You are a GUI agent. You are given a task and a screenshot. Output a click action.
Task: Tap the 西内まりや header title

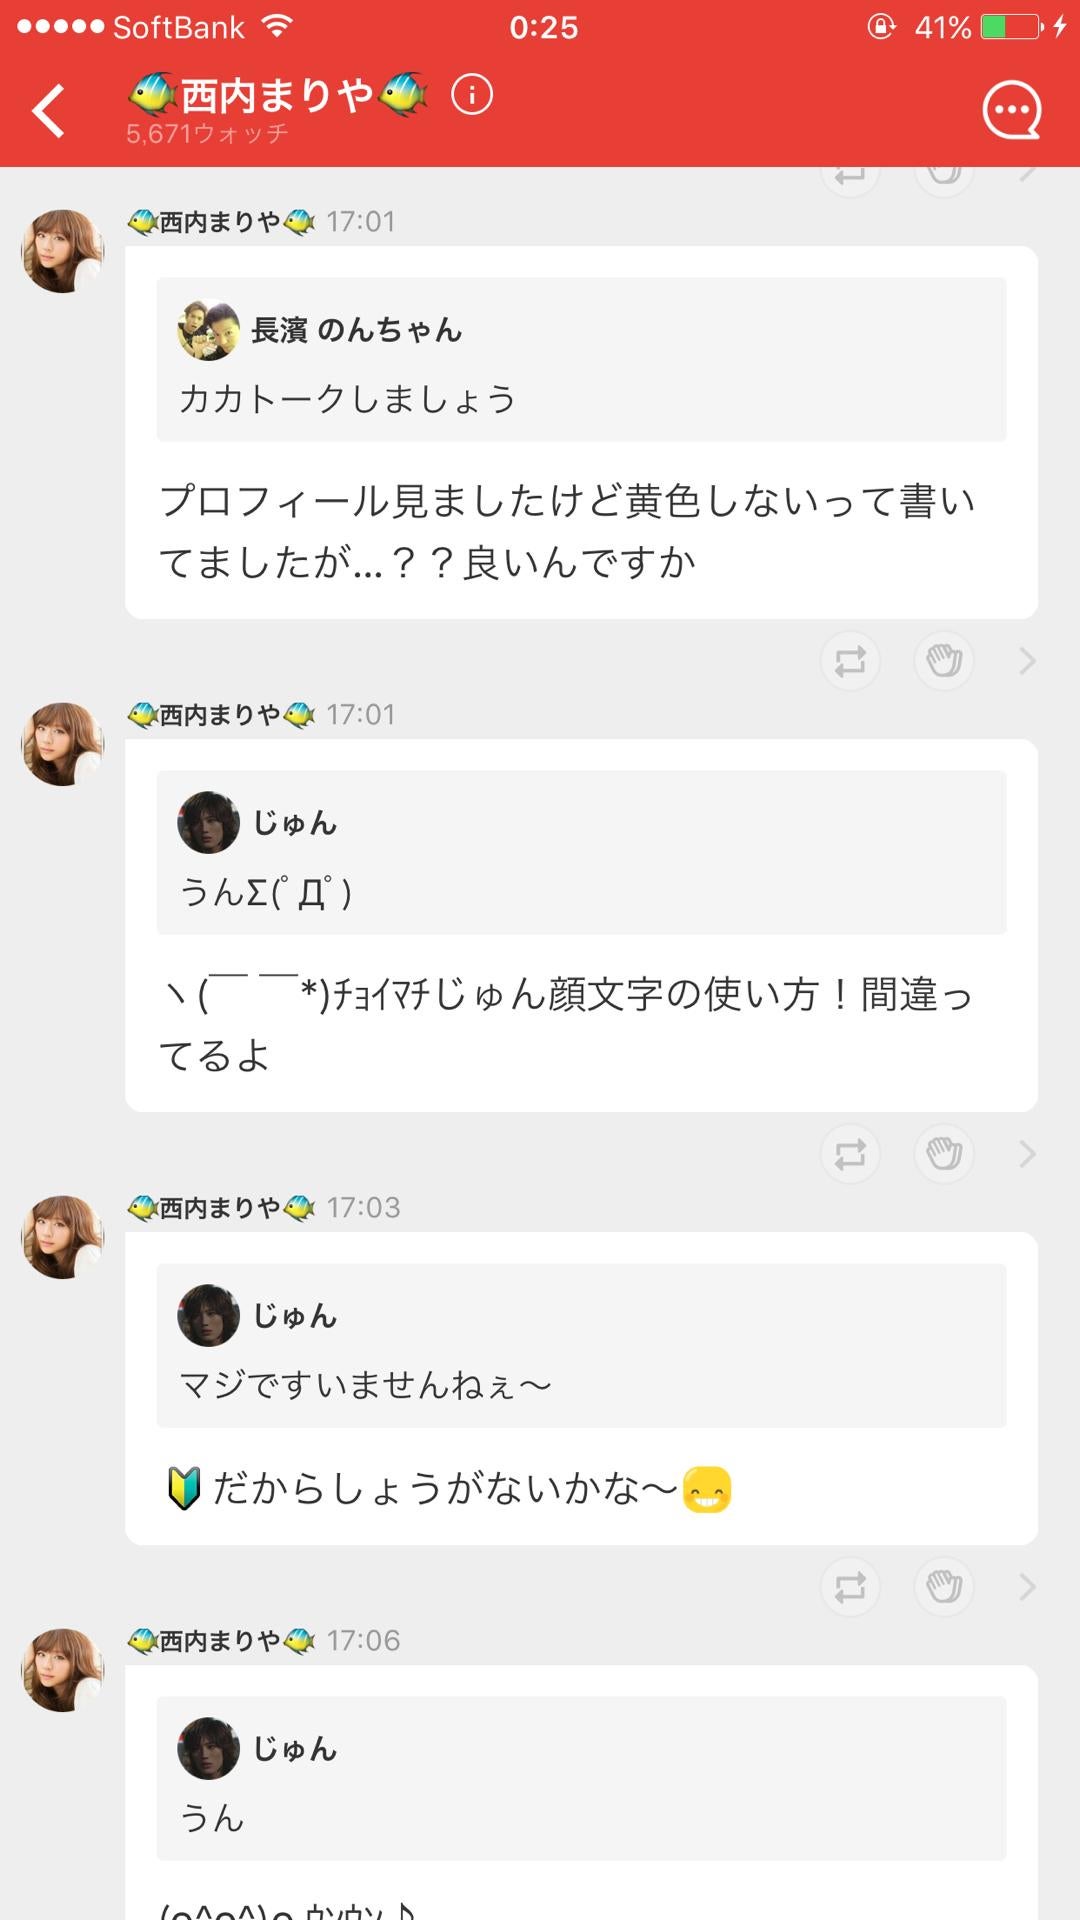tap(278, 95)
